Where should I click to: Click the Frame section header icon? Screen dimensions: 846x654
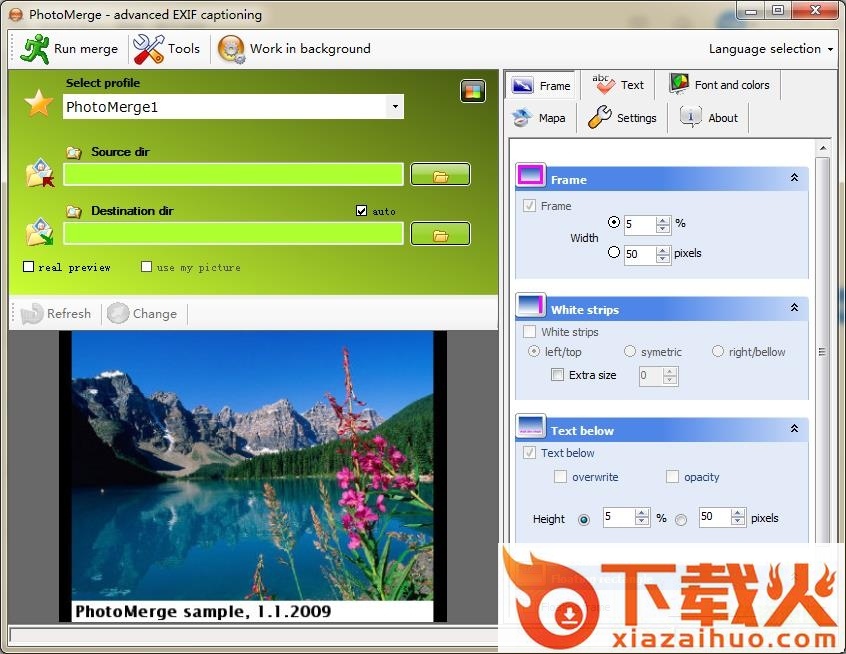530,176
